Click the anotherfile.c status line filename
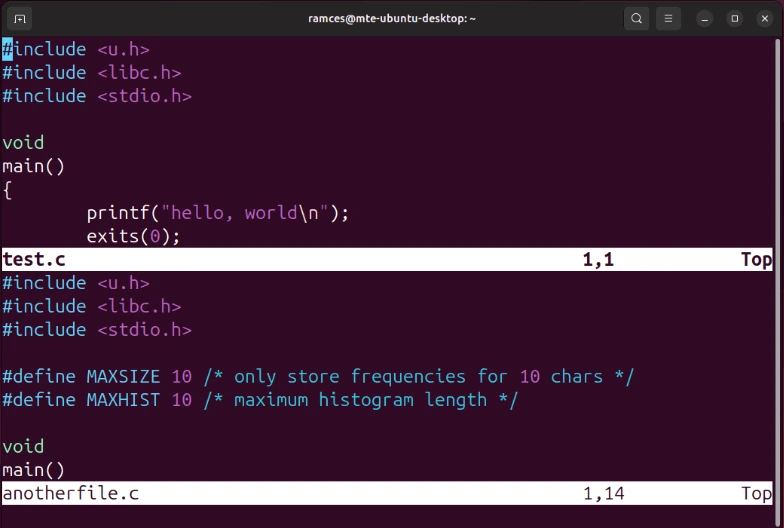The image size is (784, 528). coord(70,494)
